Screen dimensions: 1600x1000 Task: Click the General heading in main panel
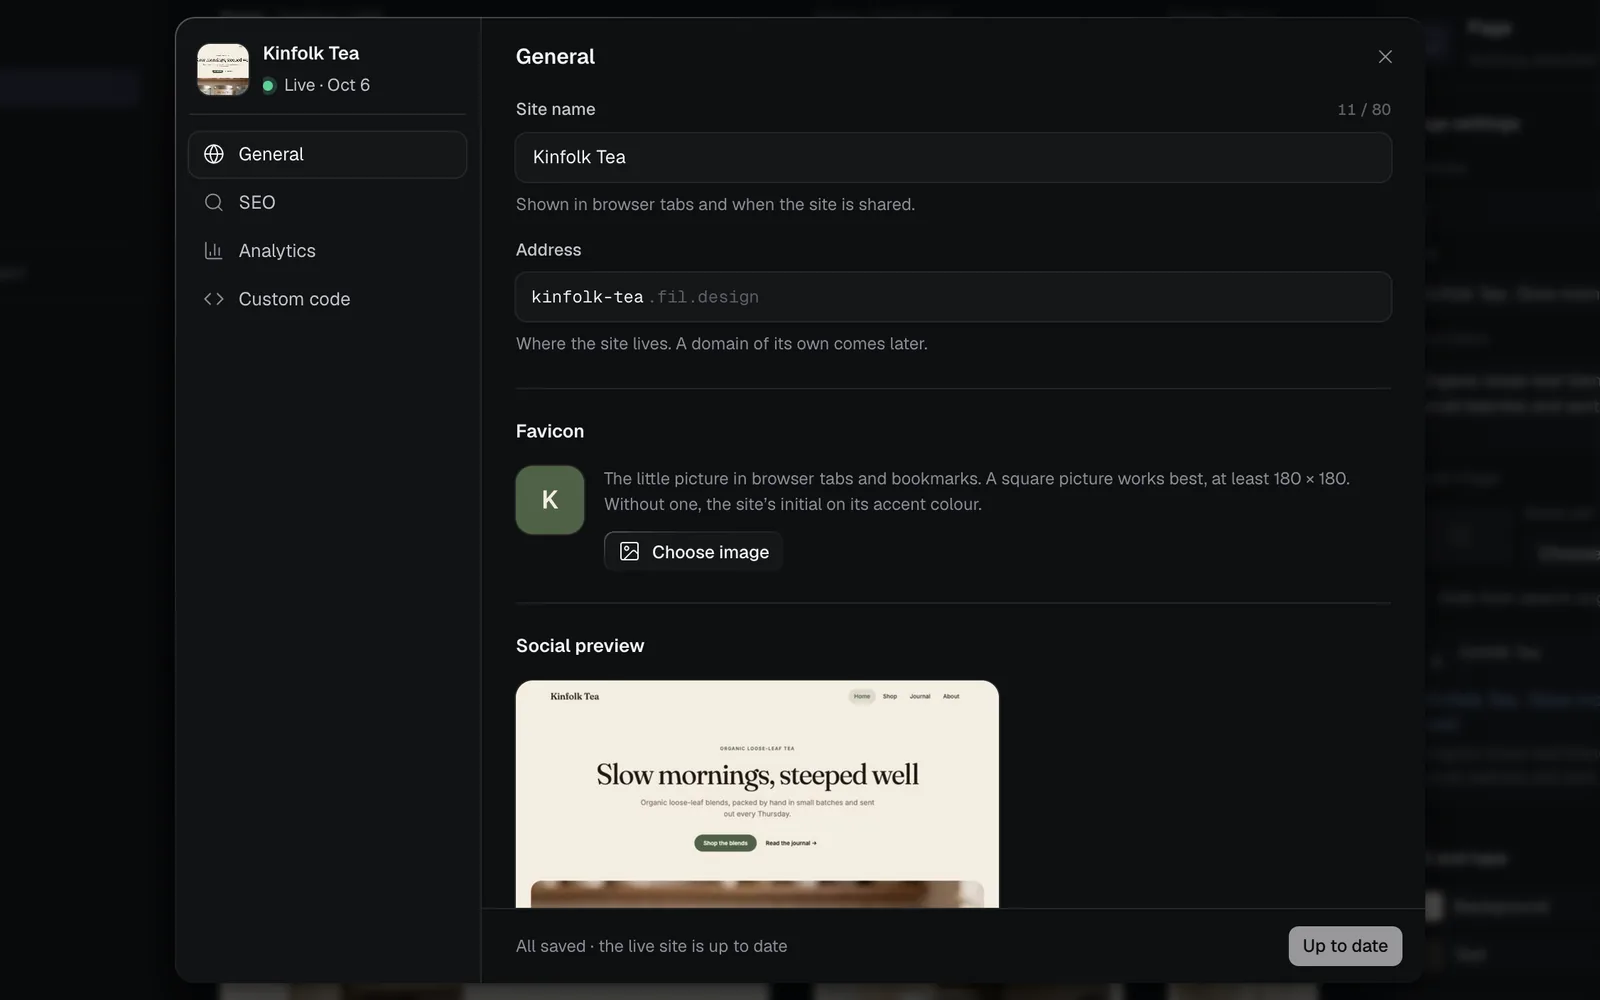tap(555, 57)
